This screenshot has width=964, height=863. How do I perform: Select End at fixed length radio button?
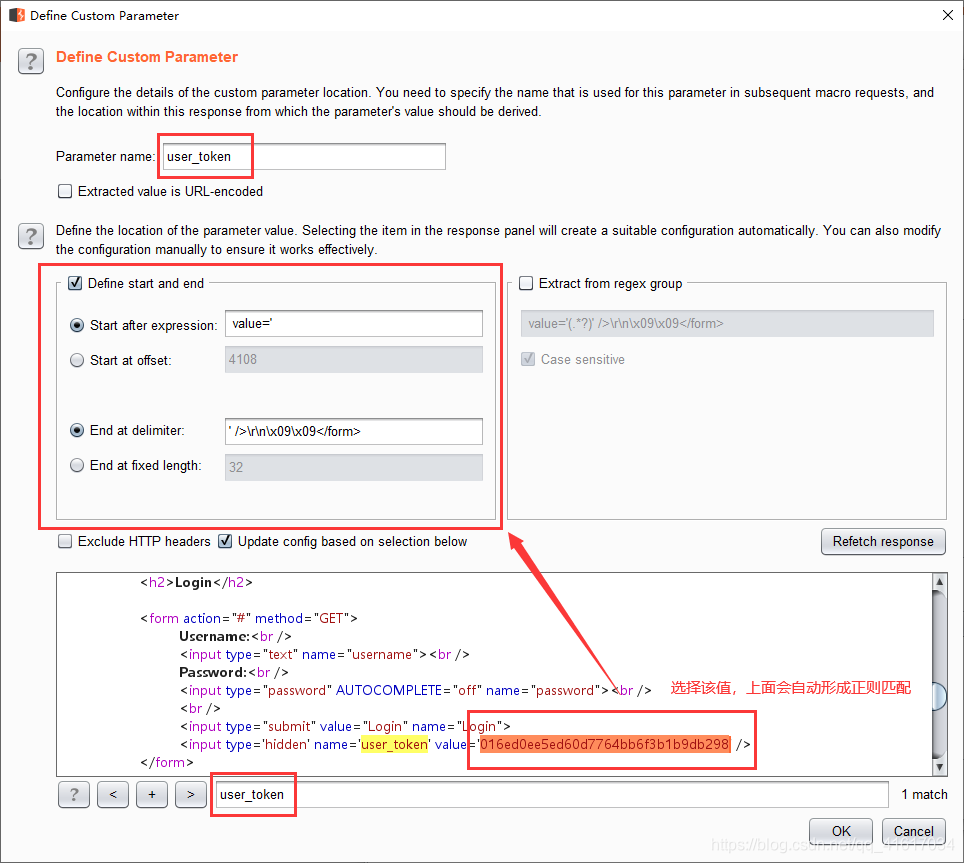click(77, 465)
